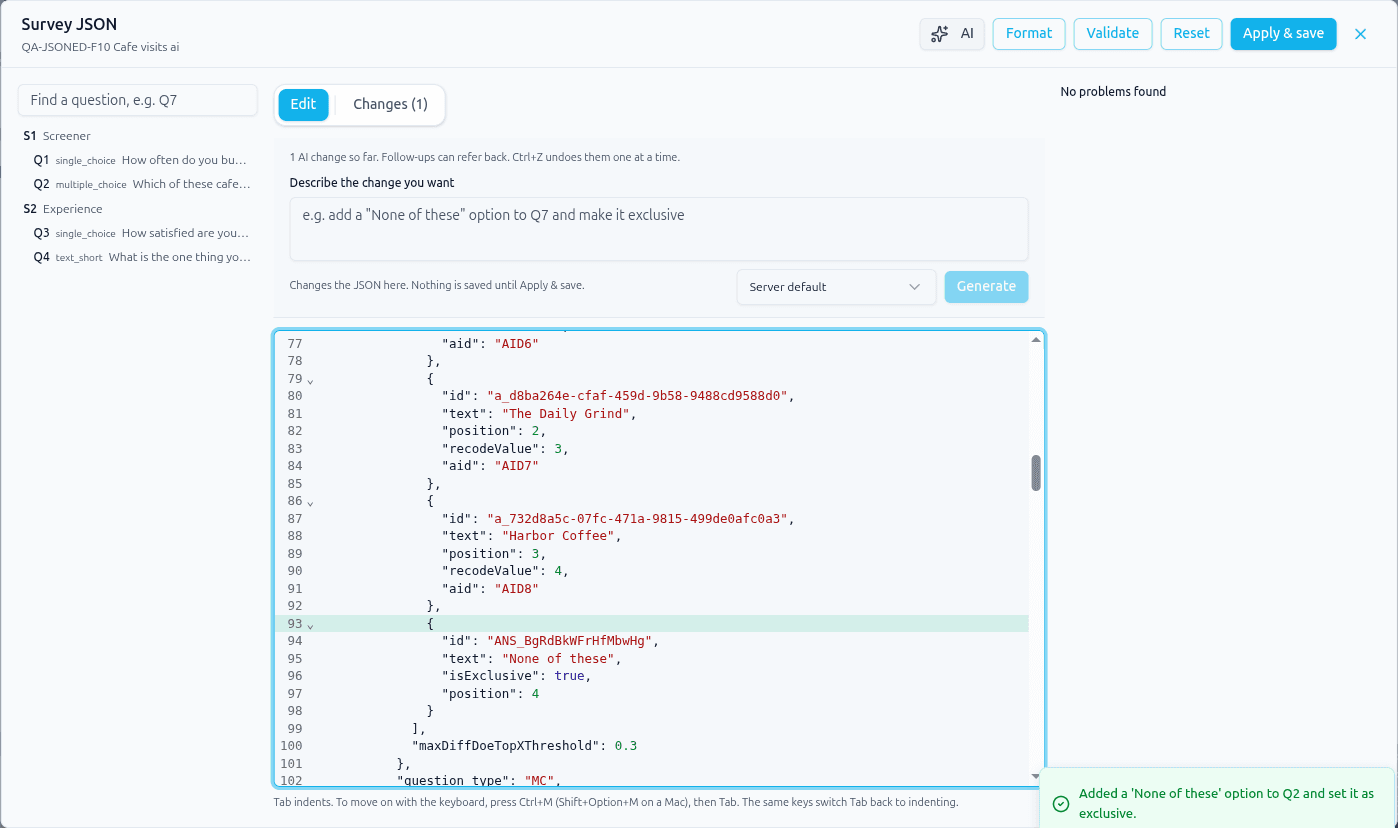The width and height of the screenshot is (1398, 828).
Task: Click the "The Daily Grind" text value
Action: pos(566,414)
